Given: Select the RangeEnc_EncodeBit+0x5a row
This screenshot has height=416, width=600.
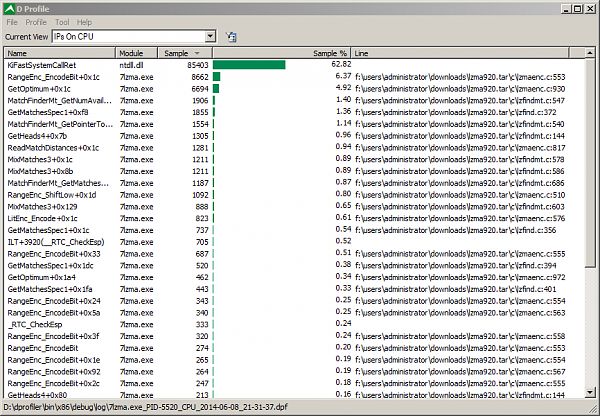Looking at the screenshot, I should [x=295, y=313].
